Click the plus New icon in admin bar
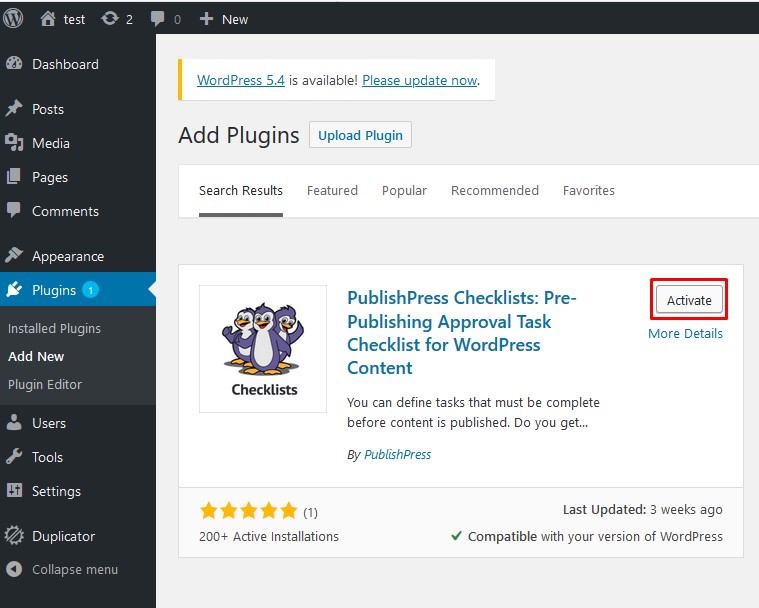Screen dimensions: 759x608 click(x=206, y=18)
